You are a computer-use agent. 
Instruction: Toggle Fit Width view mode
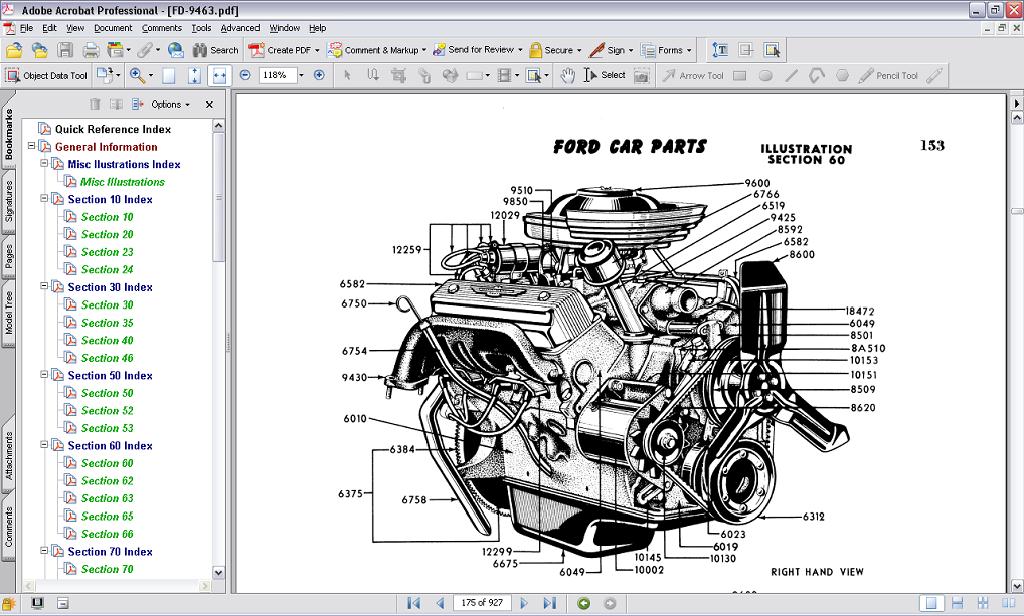click(219, 75)
